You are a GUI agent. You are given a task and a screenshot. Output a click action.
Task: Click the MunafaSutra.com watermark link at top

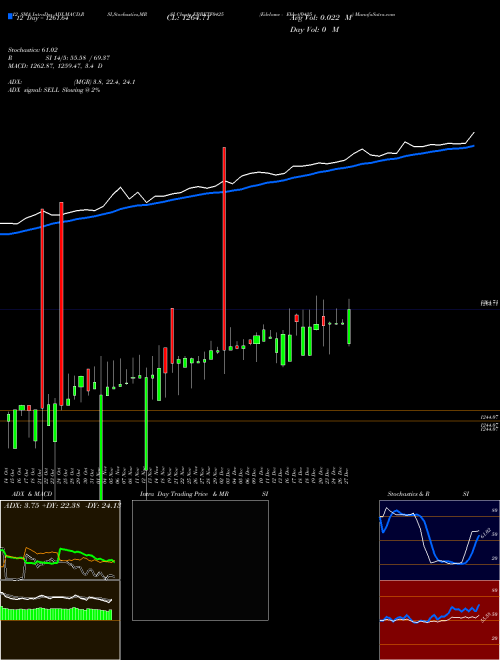click(373, 14)
